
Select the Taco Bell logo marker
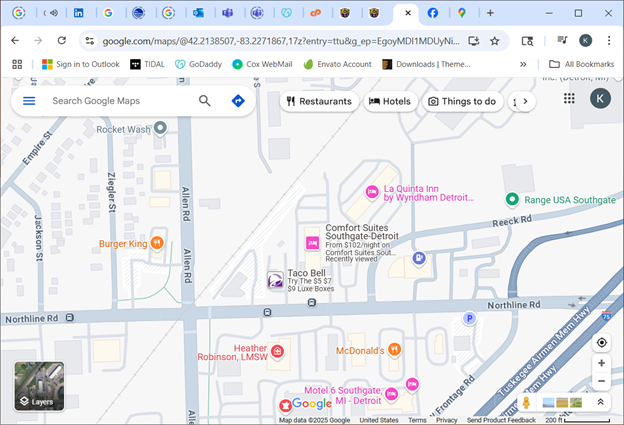[275, 280]
